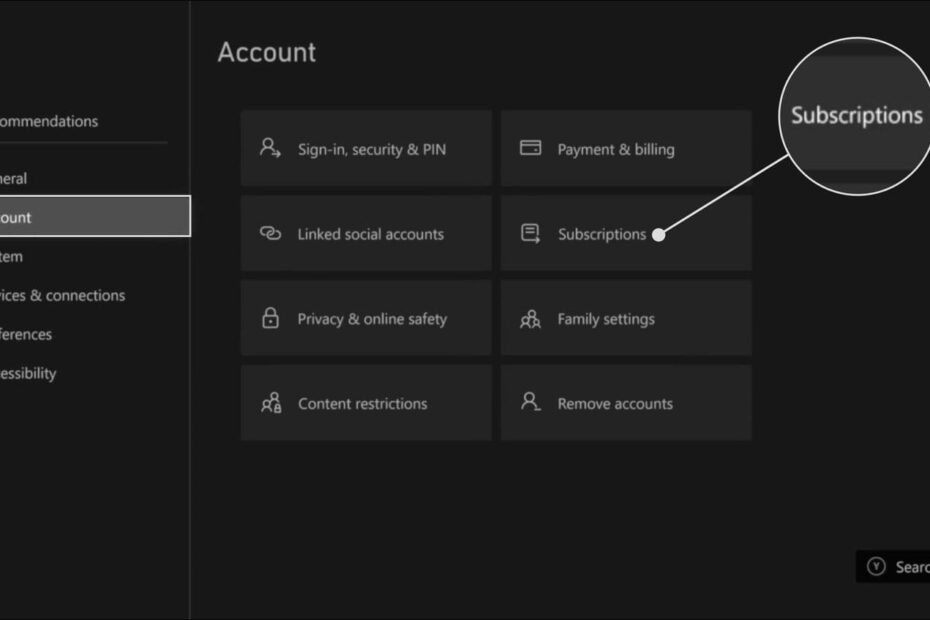Select the General sidebar item
The height and width of the screenshot is (620, 930).
pyautogui.click(x=13, y=179)
